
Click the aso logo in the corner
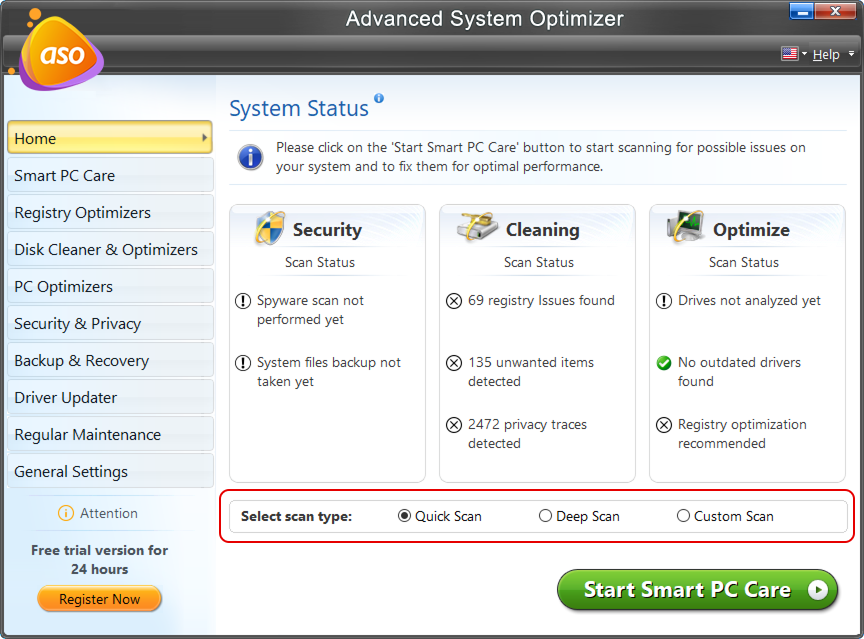[x=58, y=55]
